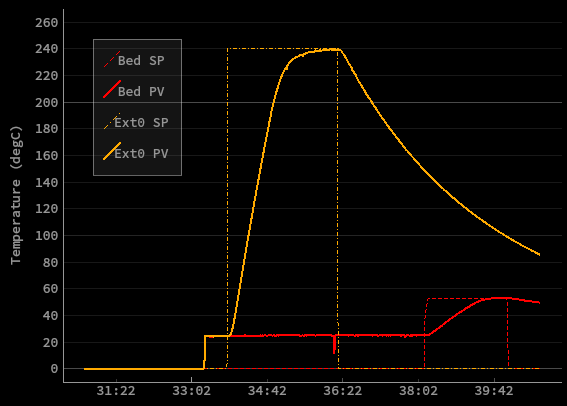Viewport: 567px width, 406px height.
Task: Click the 31:22 time axis label
Action: pos(116,391)
